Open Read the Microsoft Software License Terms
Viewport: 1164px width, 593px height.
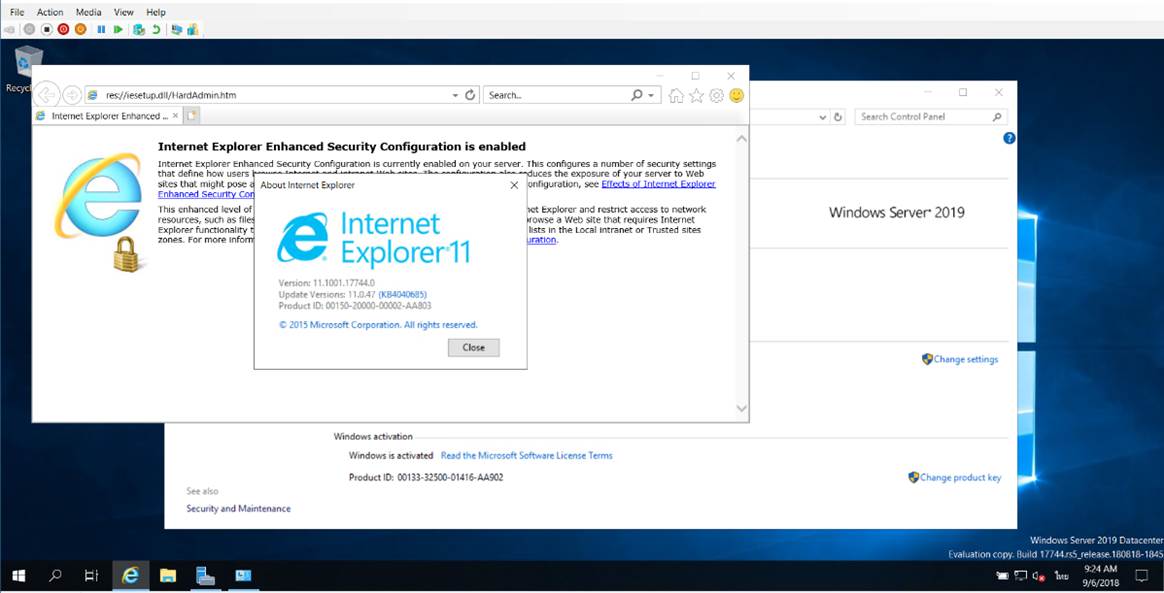tap(526, 456)
